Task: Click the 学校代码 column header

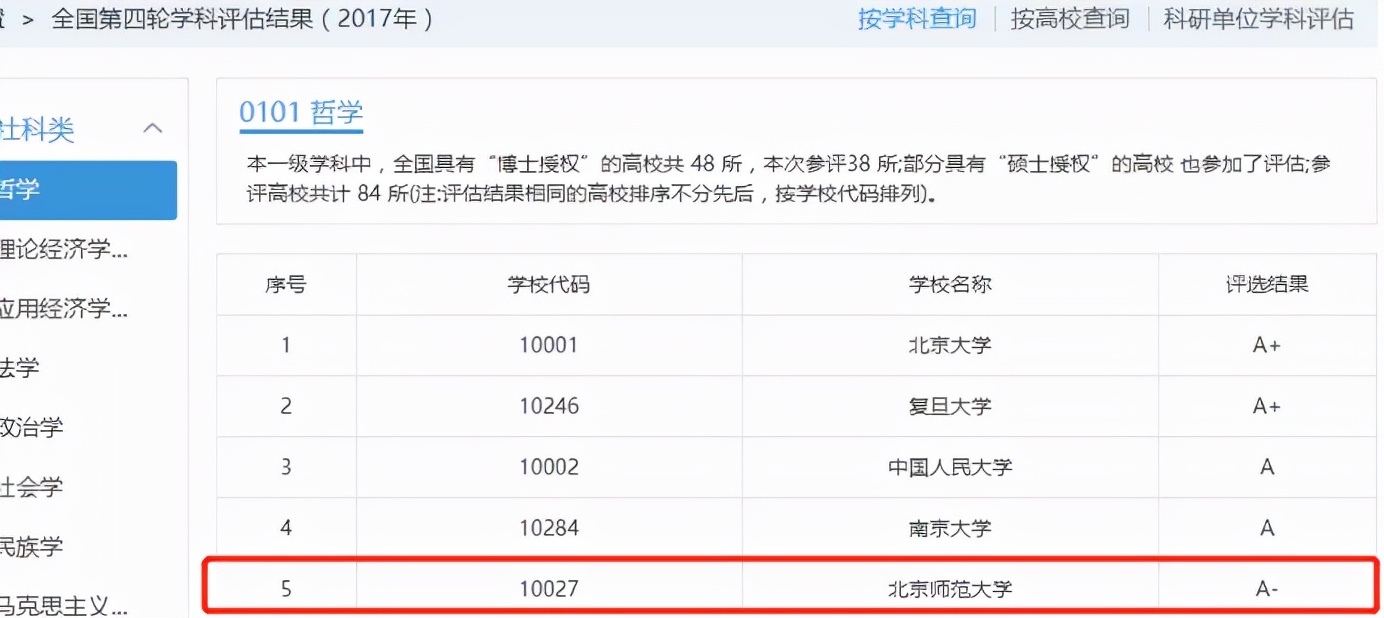Action: pos(548,284)
